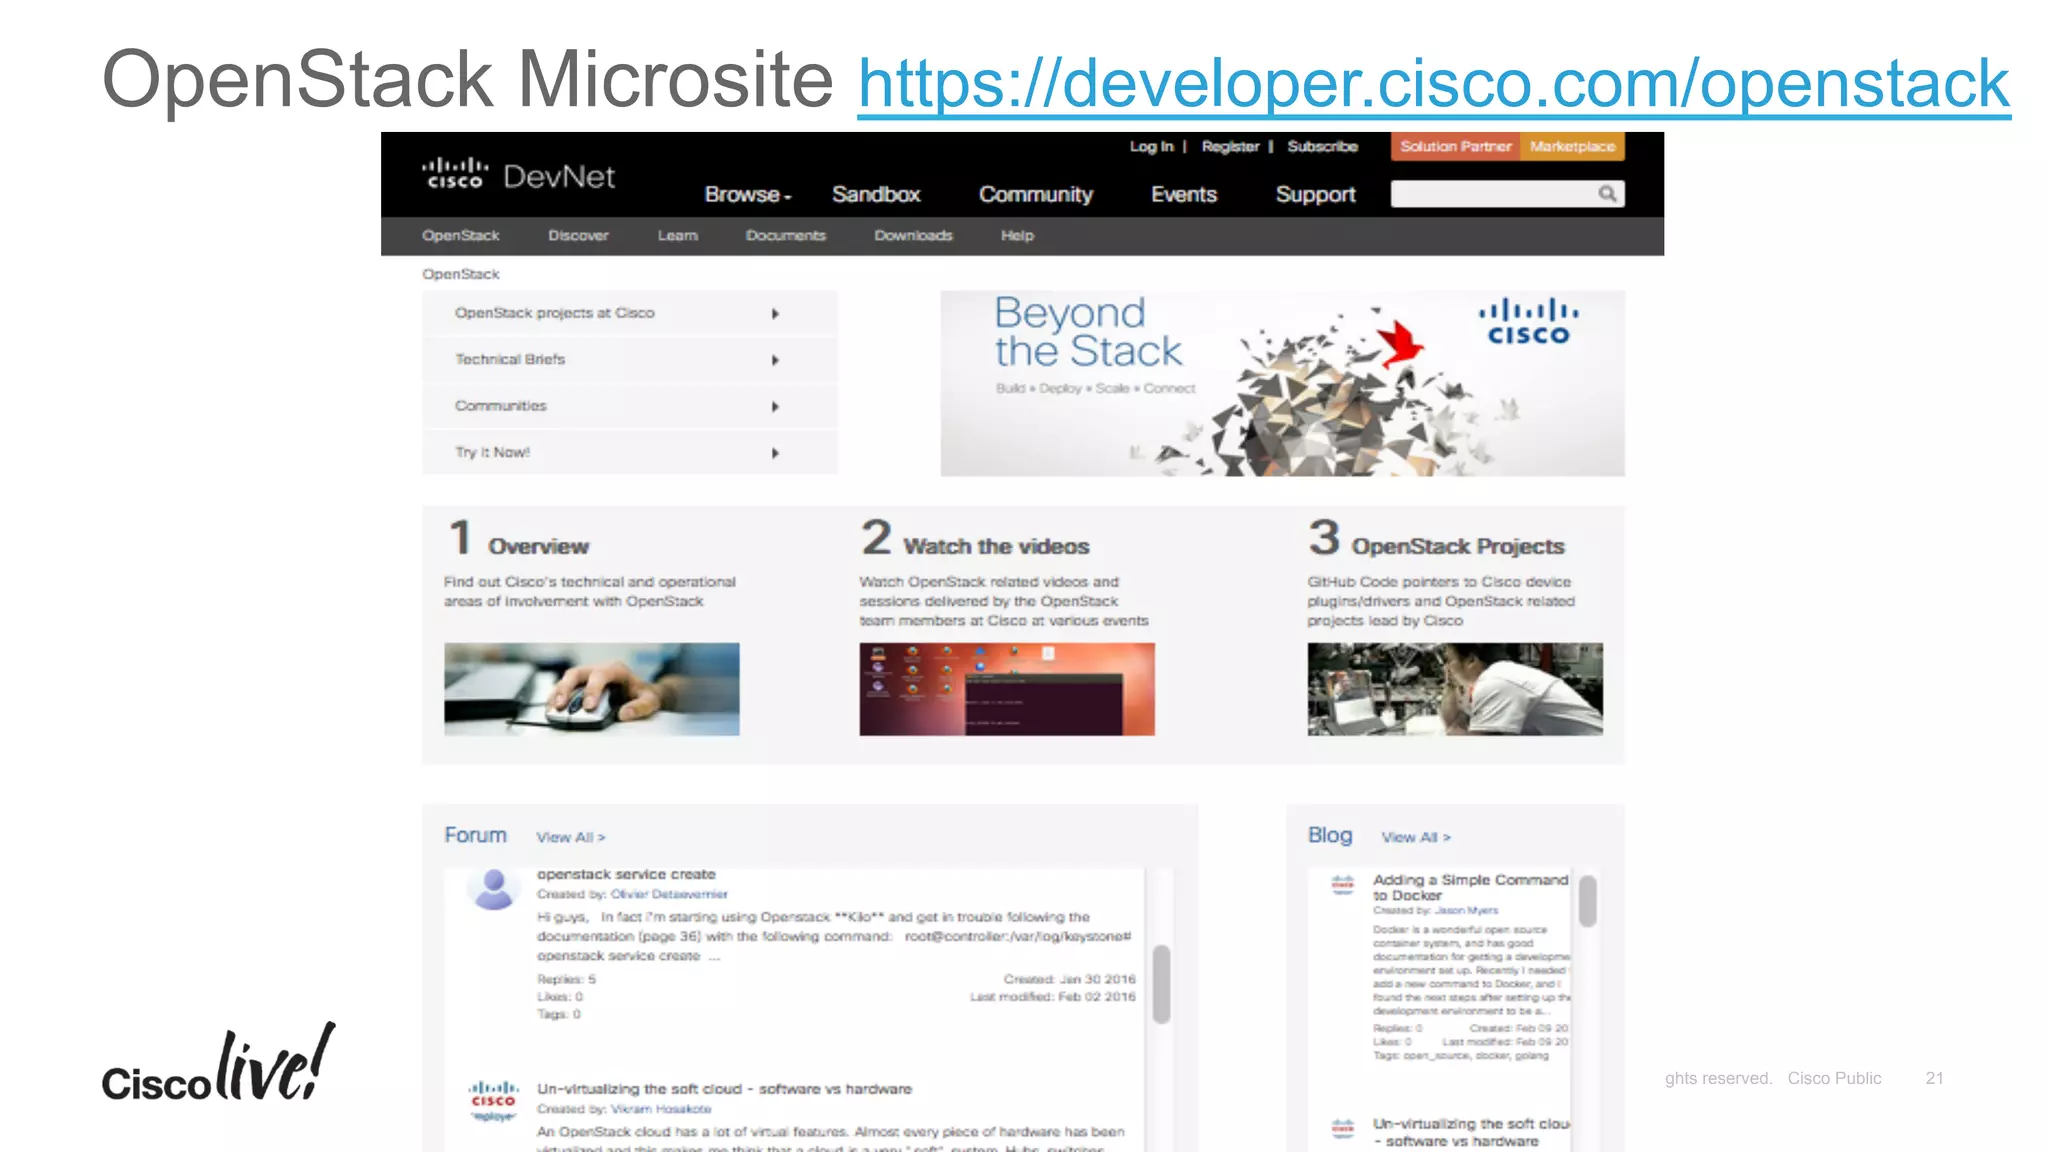Click the forum post author name link
Viewport: 2048px width, 1152px height.
coord(669,894)
